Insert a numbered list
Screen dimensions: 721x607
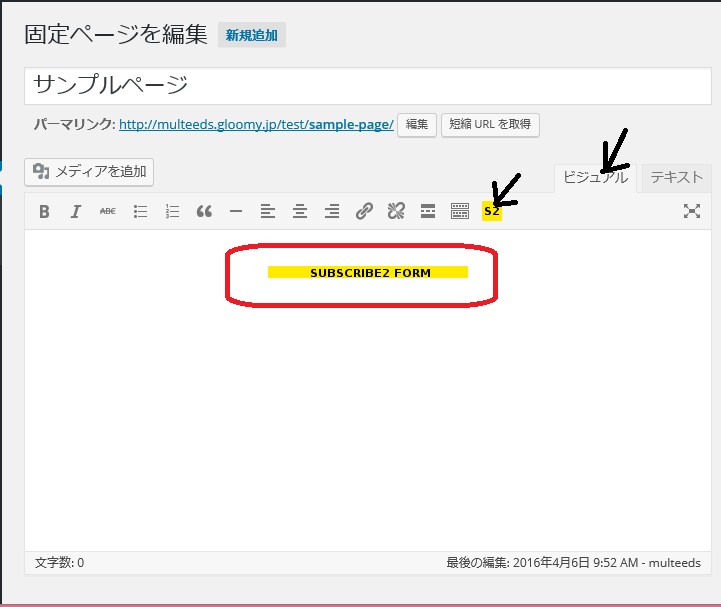[x=172, y=211]
